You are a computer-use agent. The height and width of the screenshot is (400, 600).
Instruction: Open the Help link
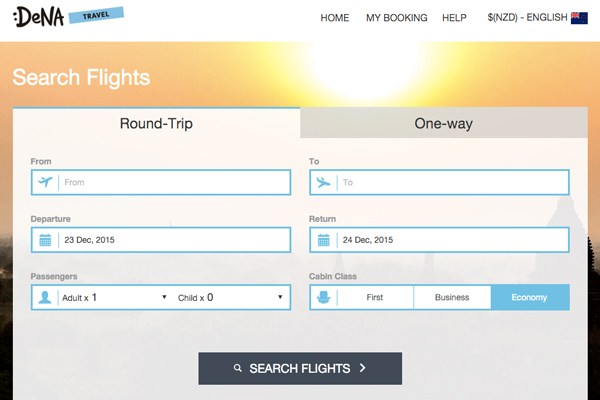[454, 18]
